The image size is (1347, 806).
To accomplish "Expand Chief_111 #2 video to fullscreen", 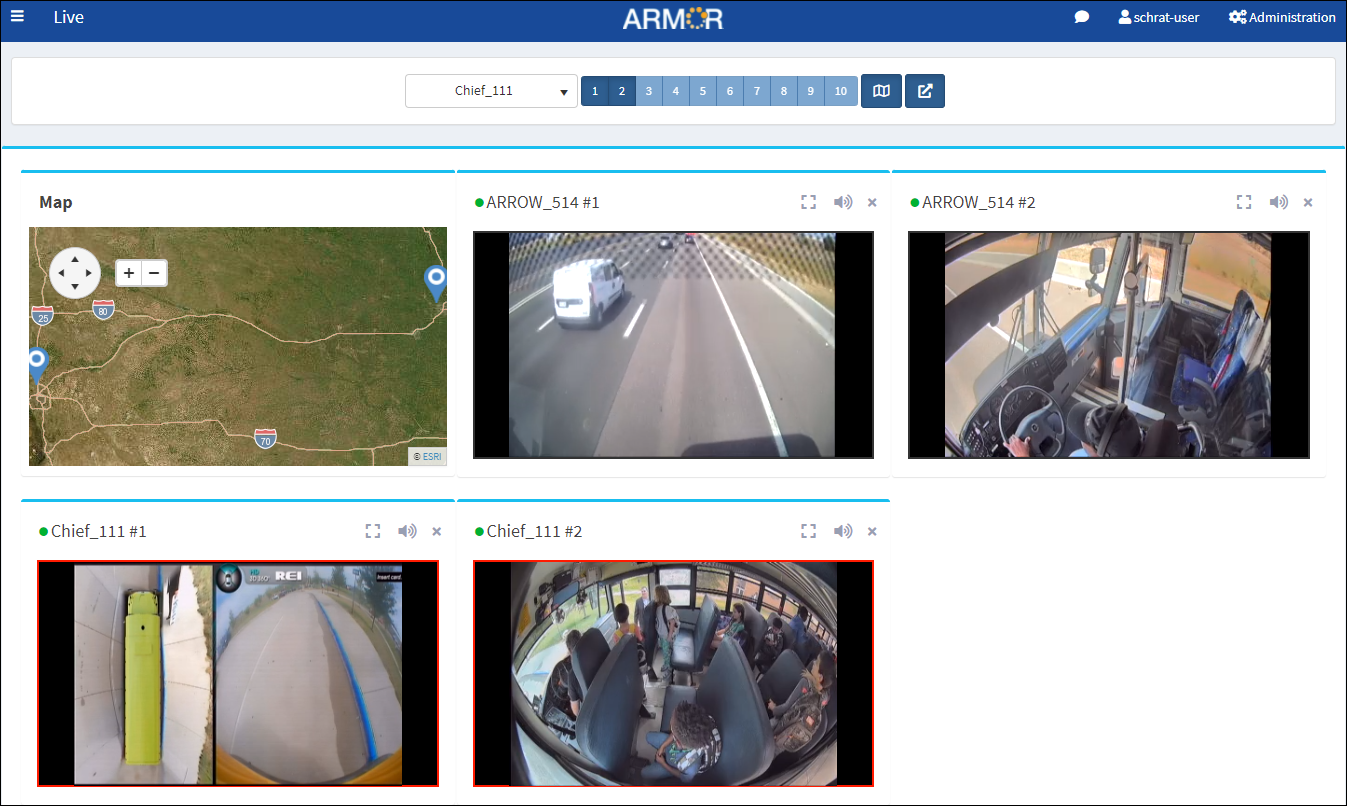I will coord(808,531).
